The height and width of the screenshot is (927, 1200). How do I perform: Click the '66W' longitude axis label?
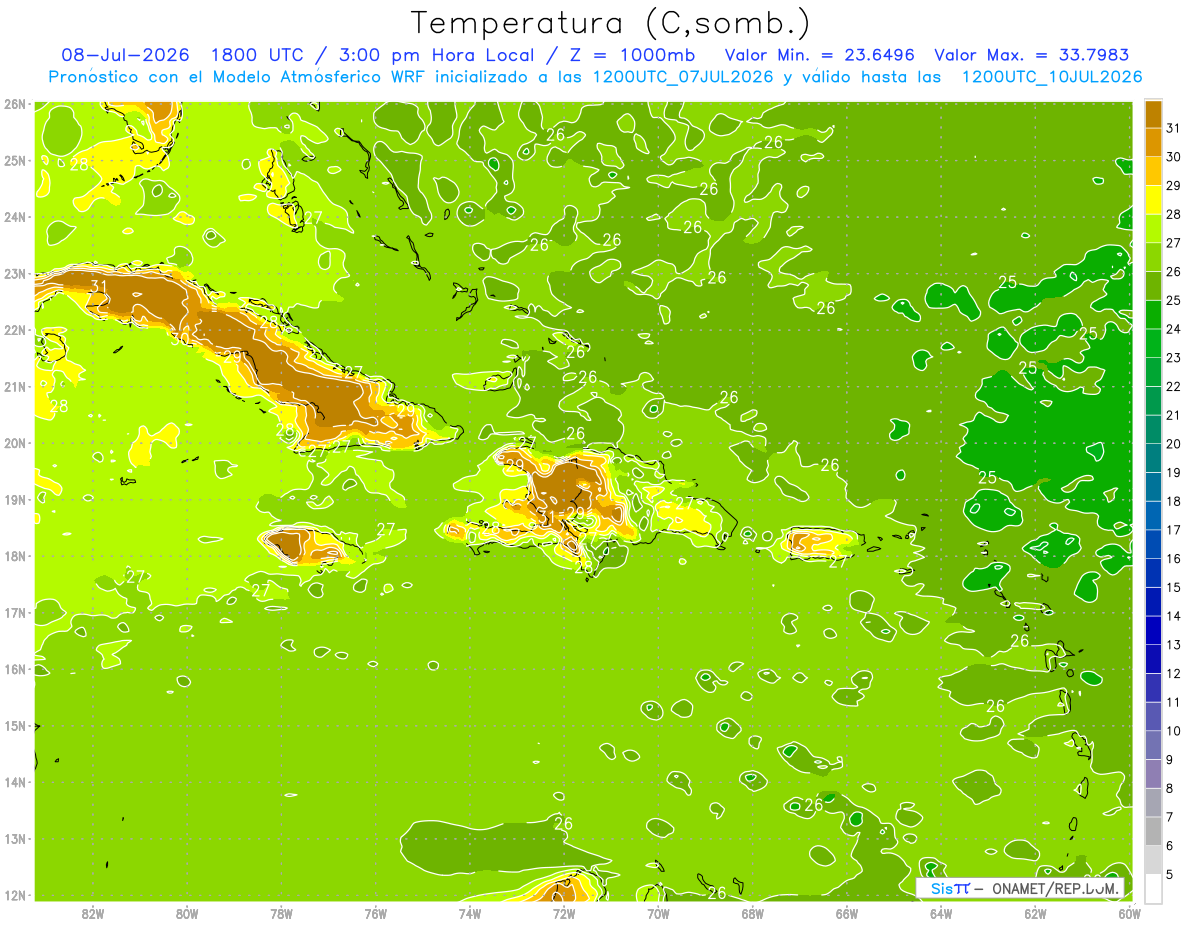coord(847,913)
